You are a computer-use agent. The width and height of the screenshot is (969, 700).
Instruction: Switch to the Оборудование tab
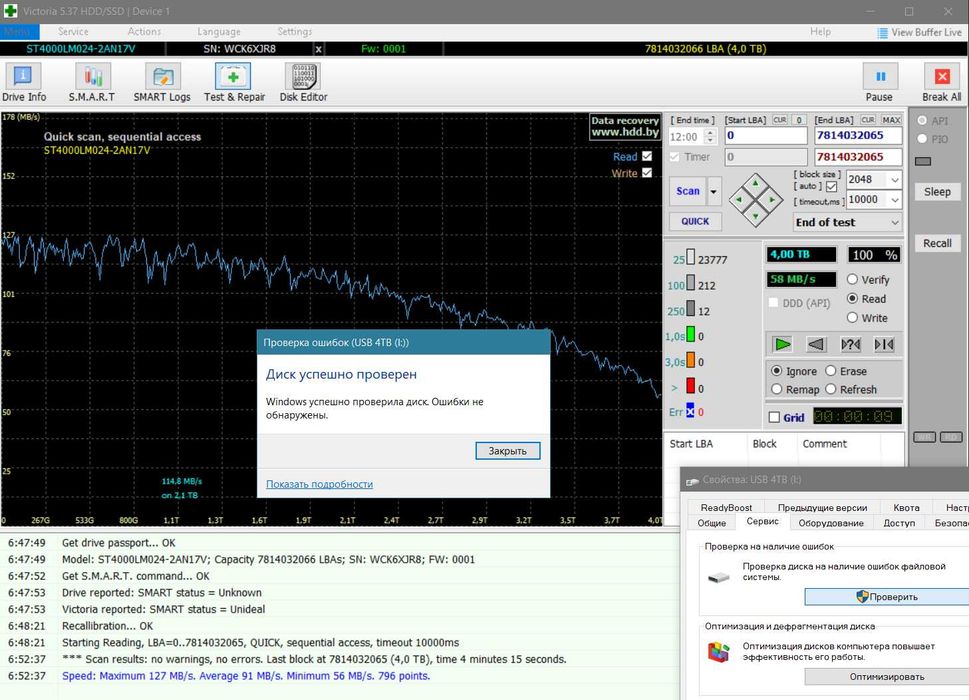click(x=830, y=523)
